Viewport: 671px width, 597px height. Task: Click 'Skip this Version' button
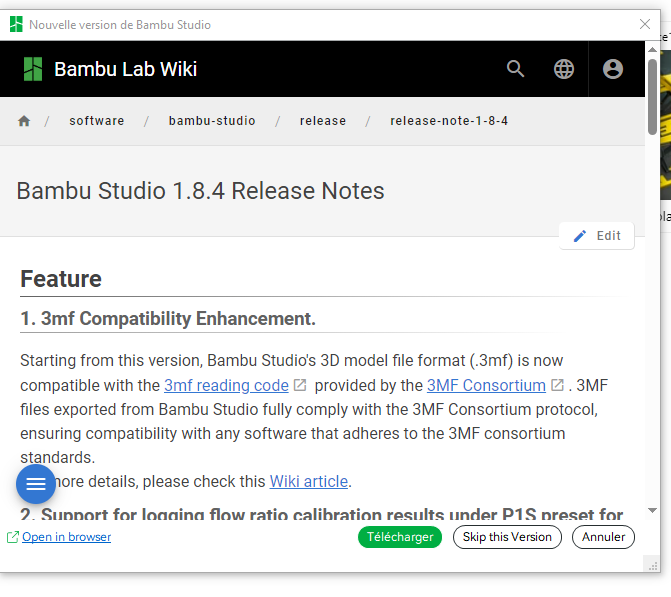tap(507, 537)
